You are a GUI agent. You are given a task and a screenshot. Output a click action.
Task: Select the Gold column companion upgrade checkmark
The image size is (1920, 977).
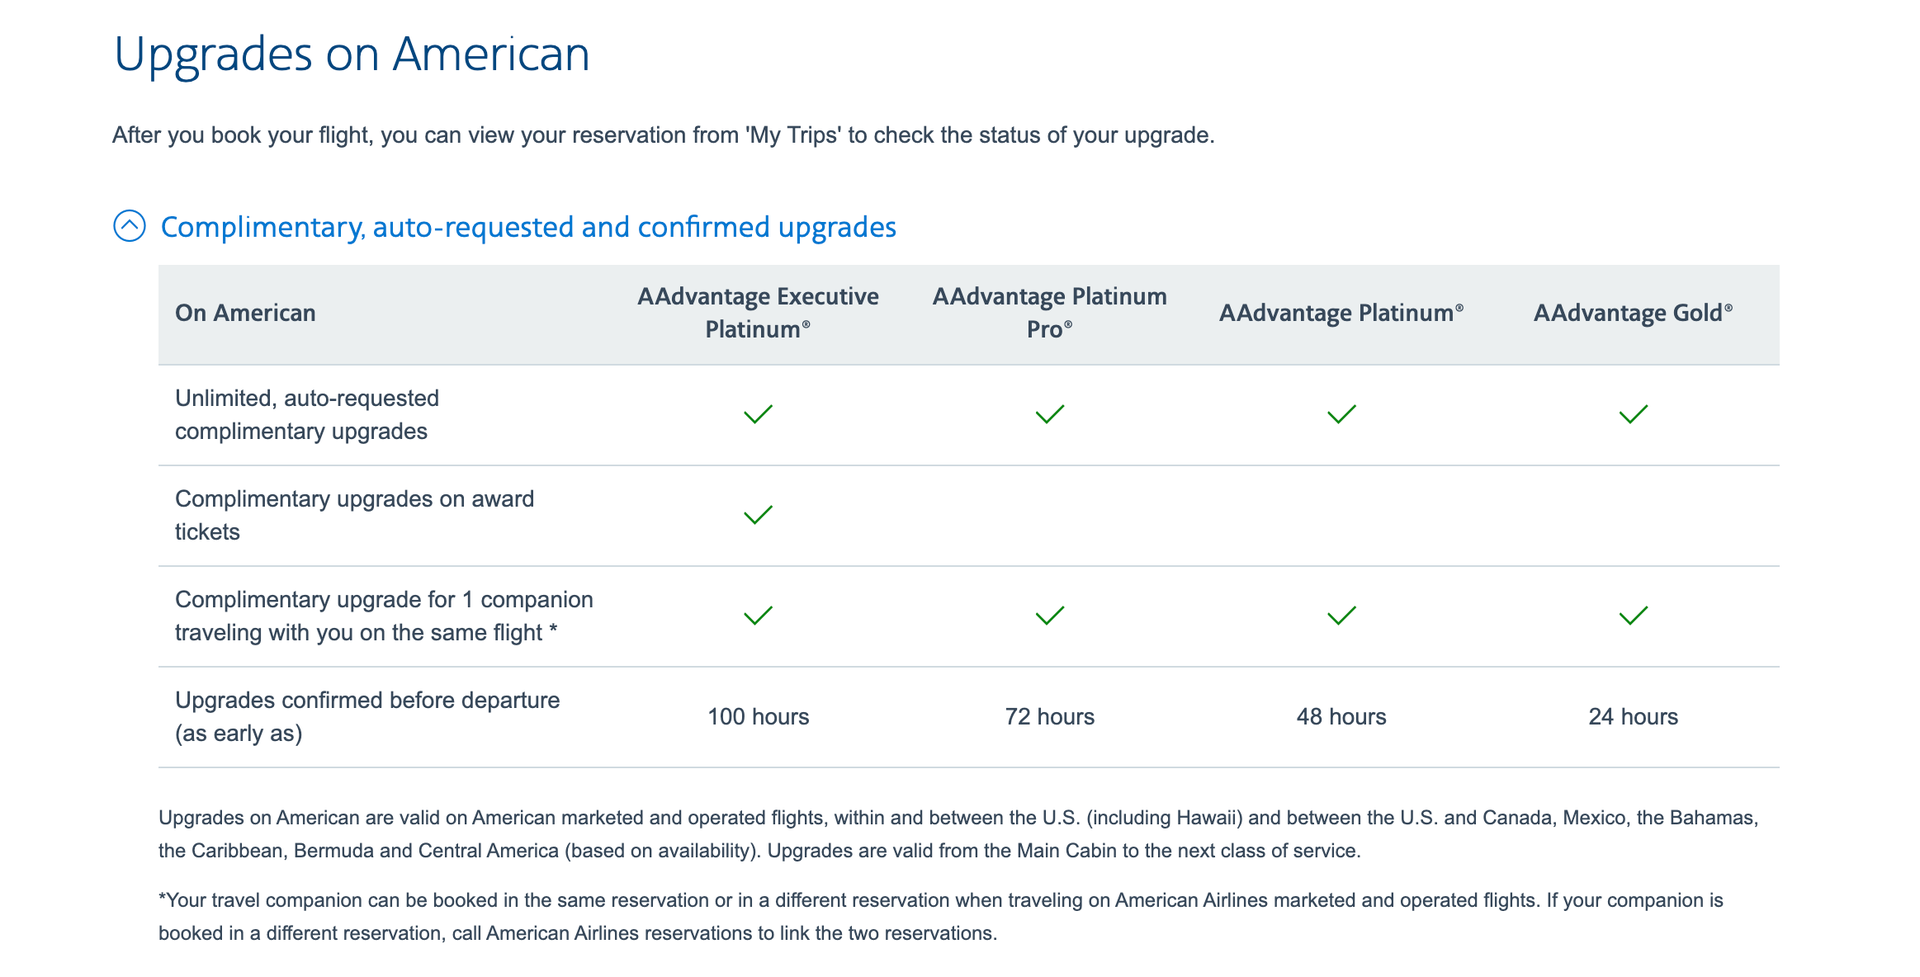tap(1634, 616)
